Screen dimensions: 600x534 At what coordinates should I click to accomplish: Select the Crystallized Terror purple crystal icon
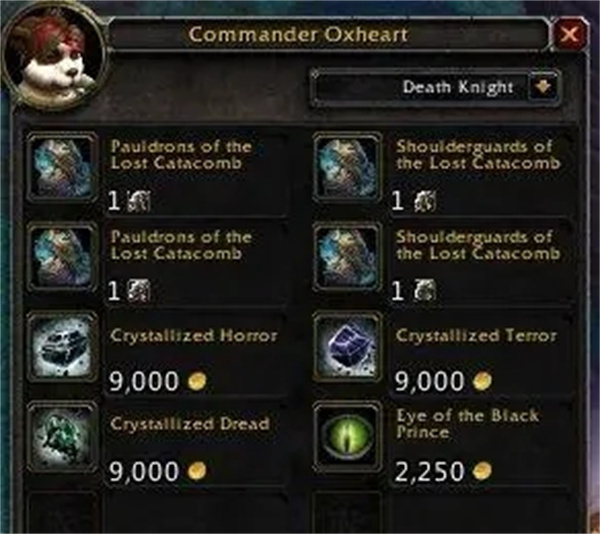click(x=347, y=347)
